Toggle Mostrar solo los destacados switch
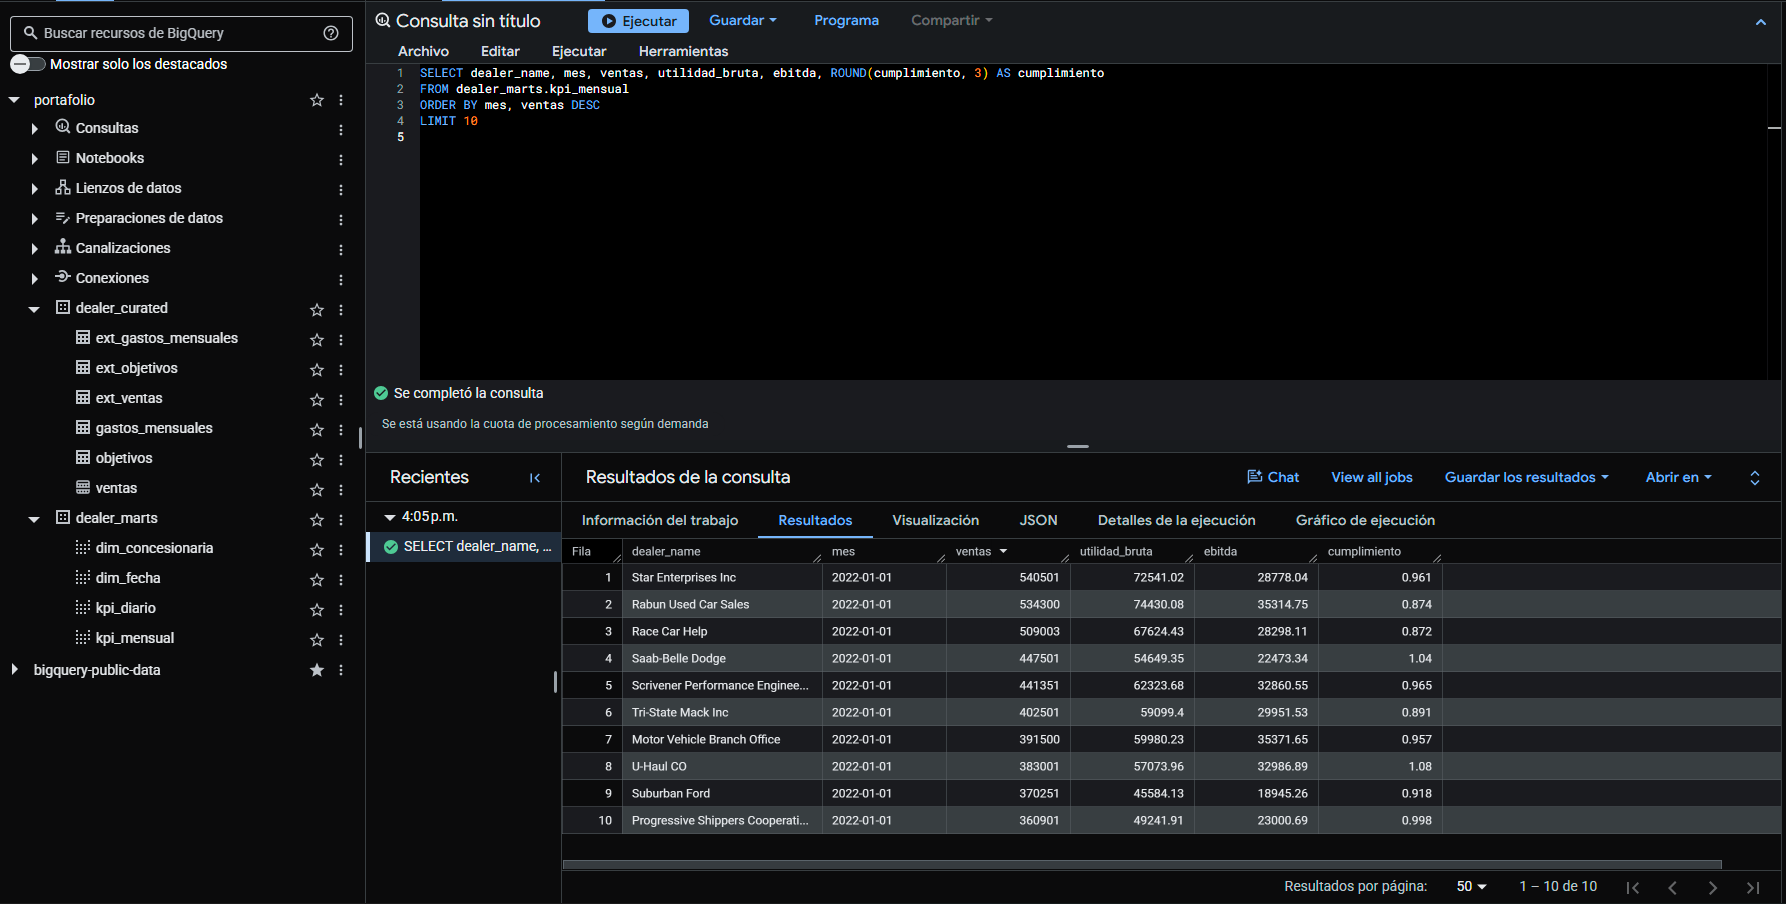The image size is (1786, 904). [28, 64]
